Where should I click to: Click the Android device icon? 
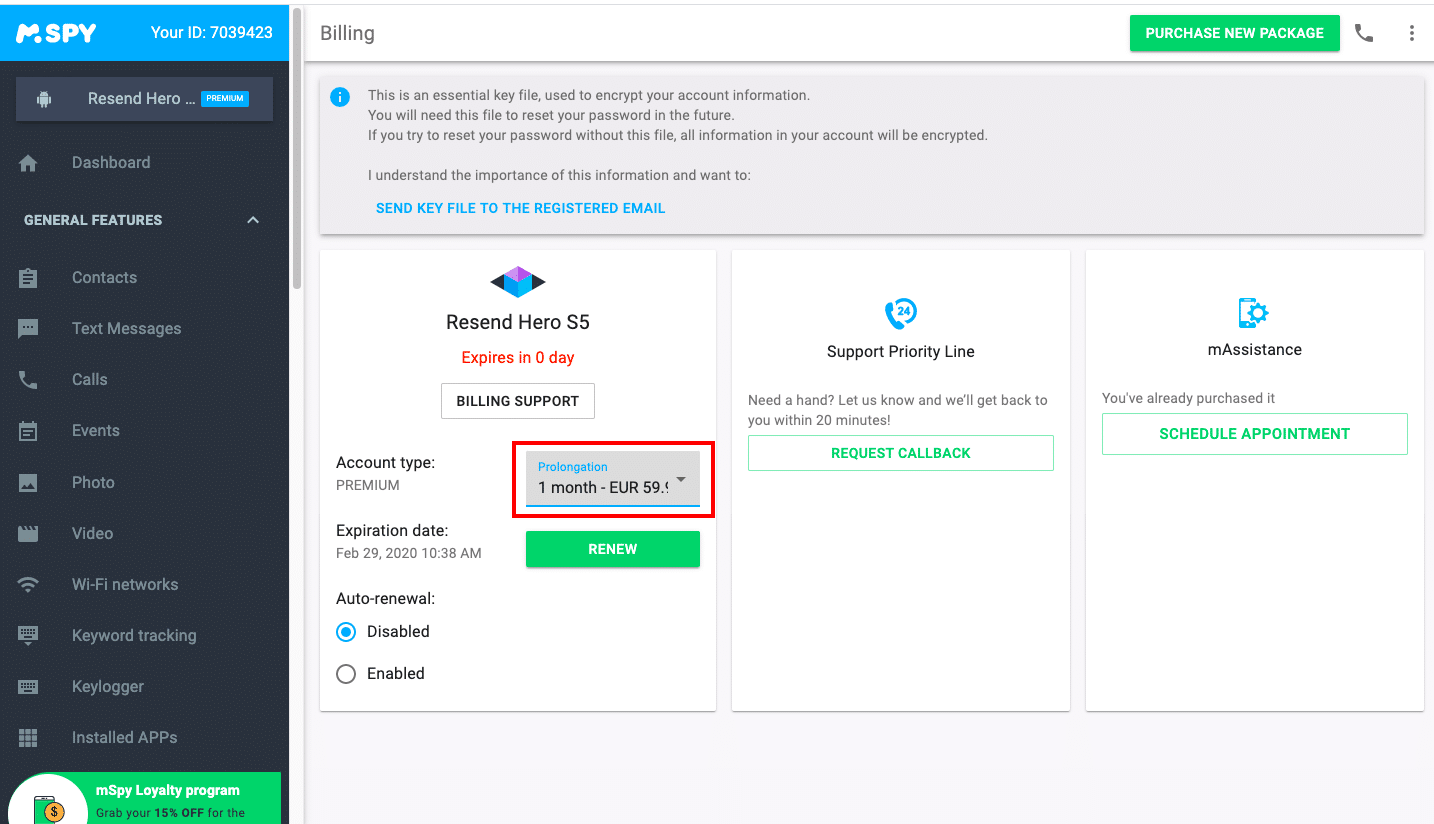point(43,99)
